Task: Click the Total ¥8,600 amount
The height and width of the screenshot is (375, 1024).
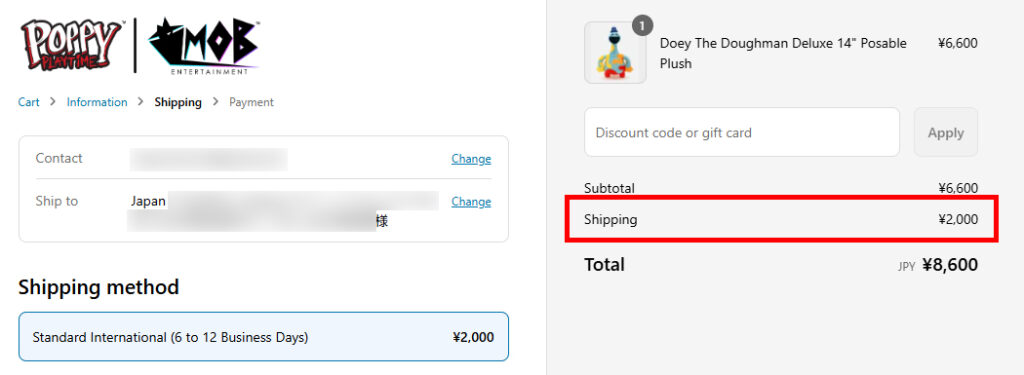Action: click(950, 265)
